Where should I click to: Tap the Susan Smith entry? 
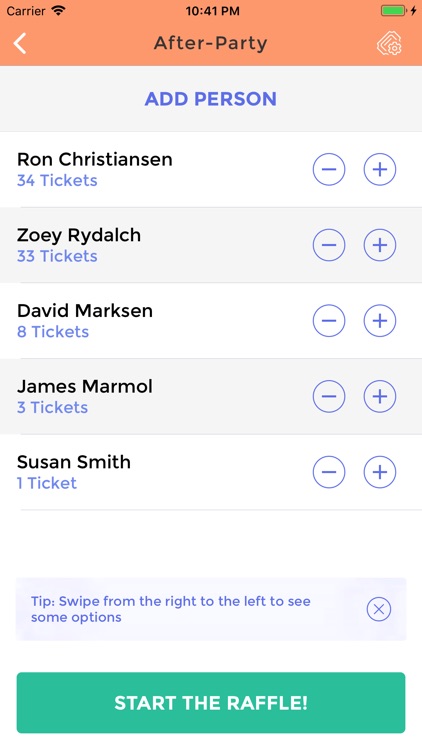tap(211, 472)
